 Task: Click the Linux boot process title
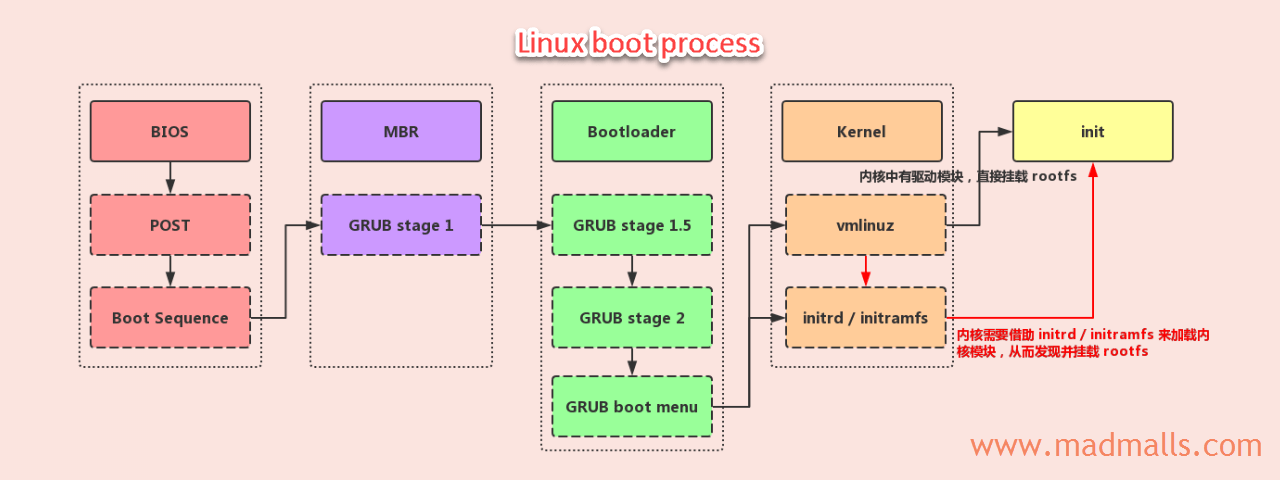[x=639, y=44]
